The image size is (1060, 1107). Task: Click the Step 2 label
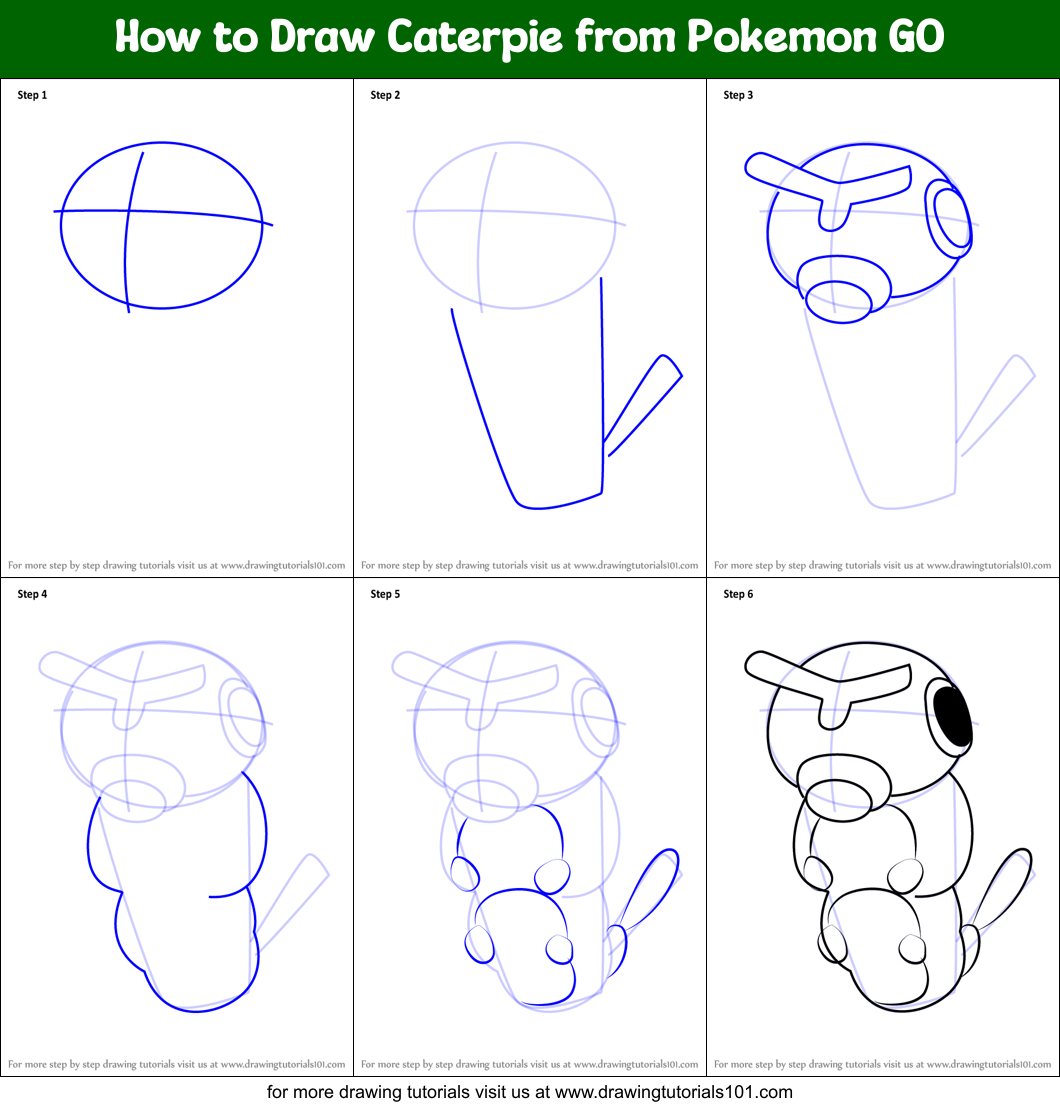point(384,95)
